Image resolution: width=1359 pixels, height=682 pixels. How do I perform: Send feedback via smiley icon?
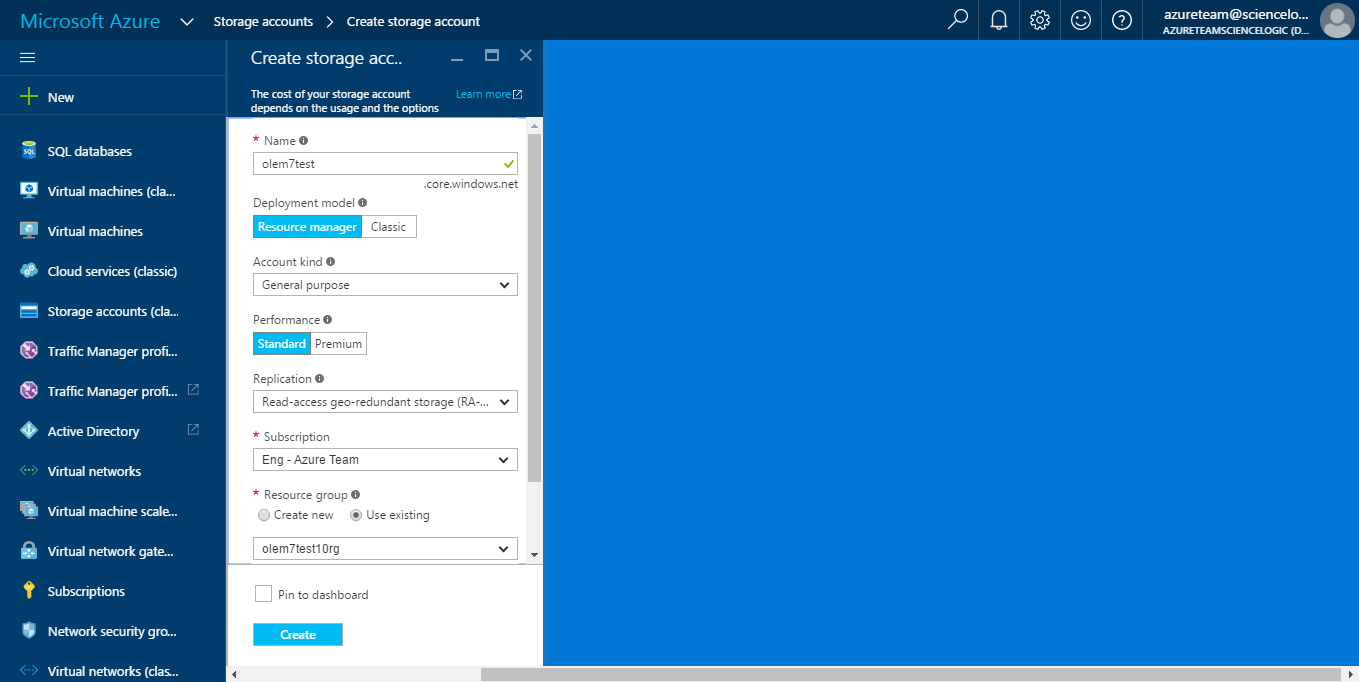1081,20
